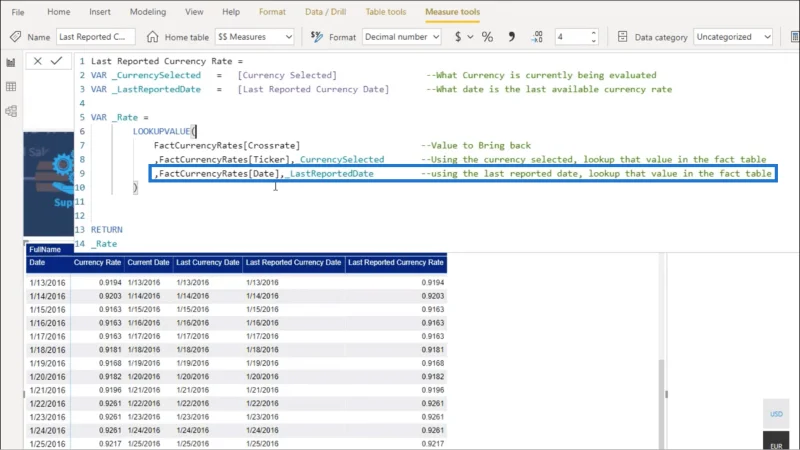Click the decimal places icon
The width and height of the screenshot is (800, 450).
tap(537, 37)
